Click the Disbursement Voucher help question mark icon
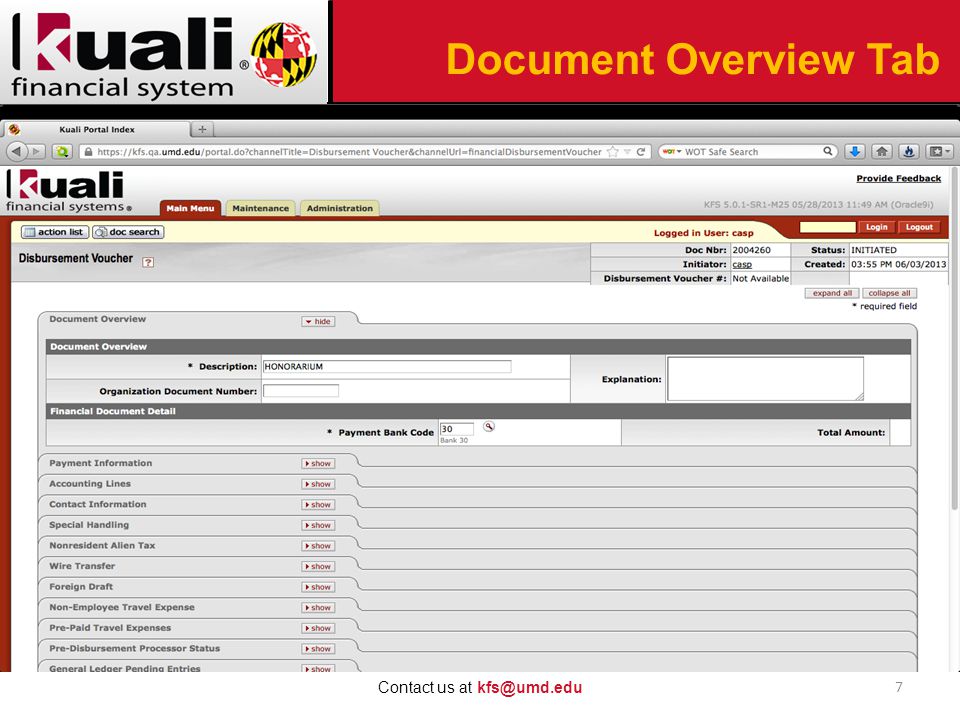Viewport: 960px width, 720px height. pos(148,262)
